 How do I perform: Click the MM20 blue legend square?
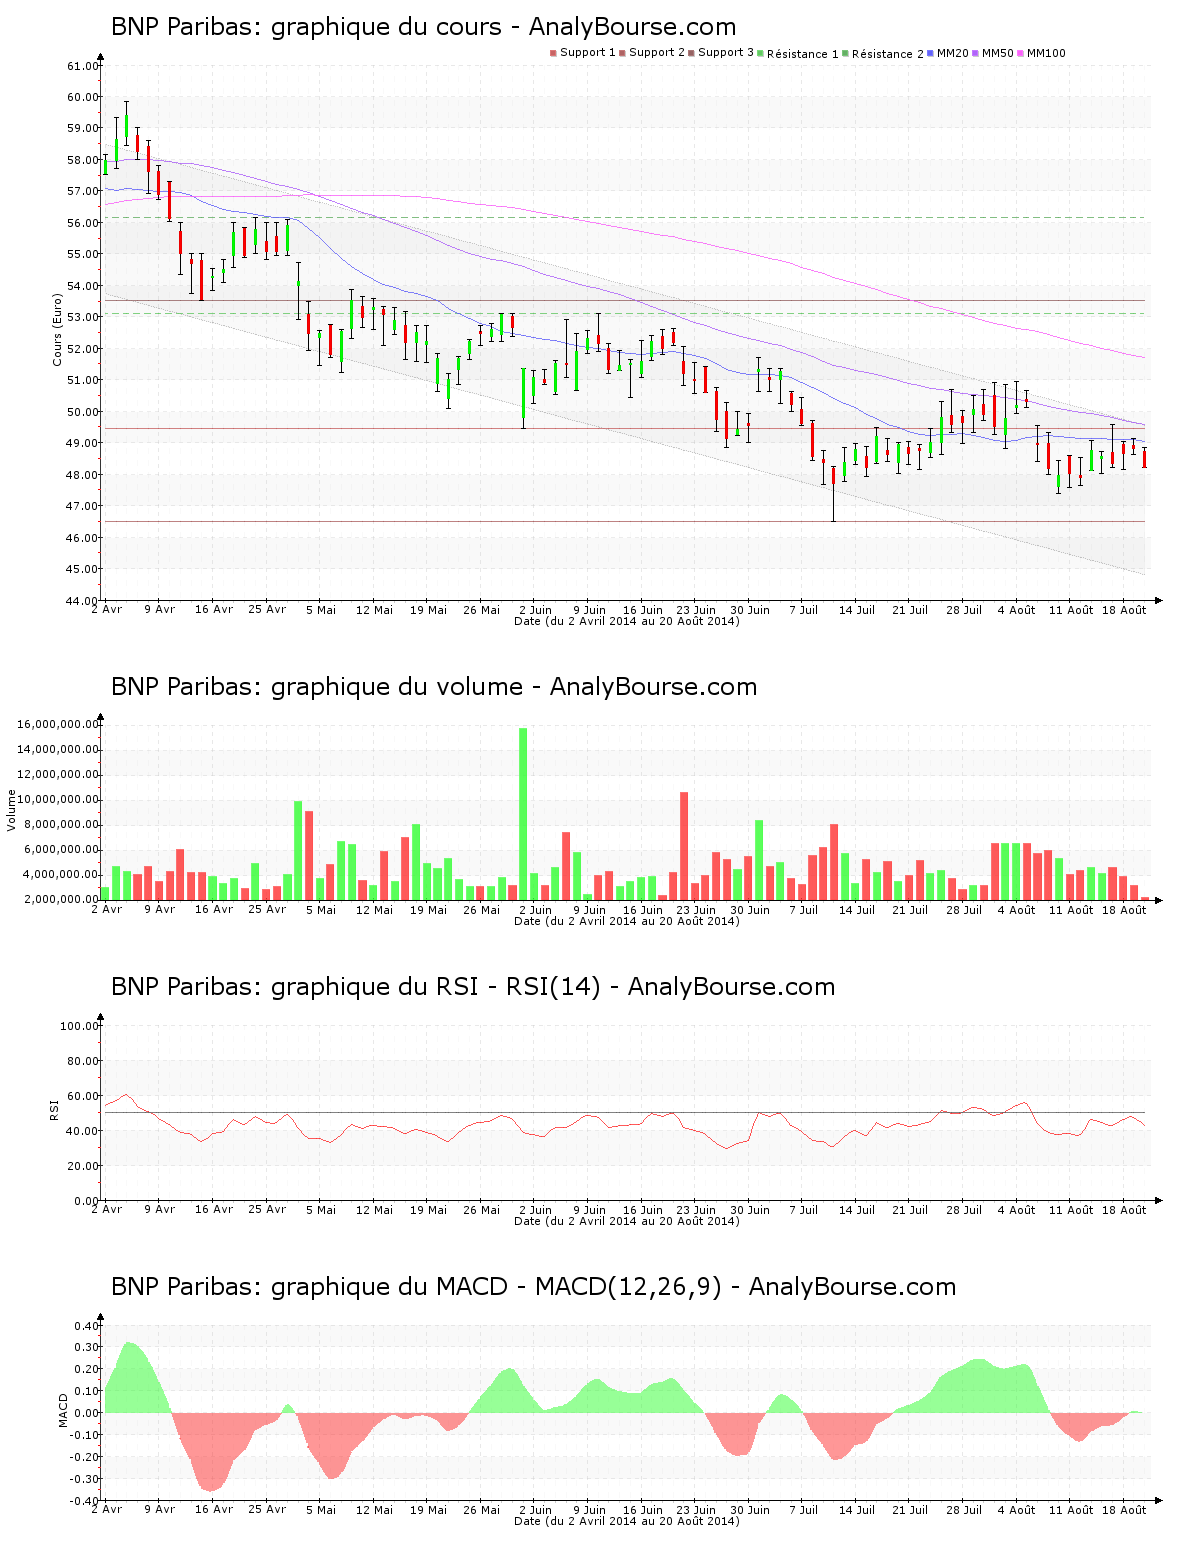click(x=931, y=53)
